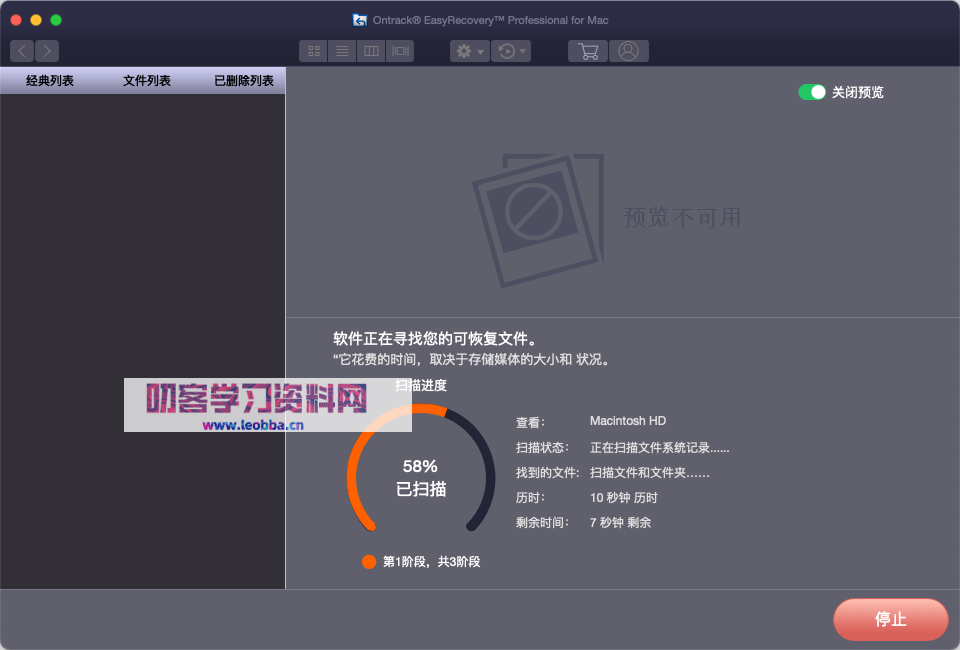Disable preview using the green switch
The height and width of the screenshot is (650, 960).
pos(812,91)
